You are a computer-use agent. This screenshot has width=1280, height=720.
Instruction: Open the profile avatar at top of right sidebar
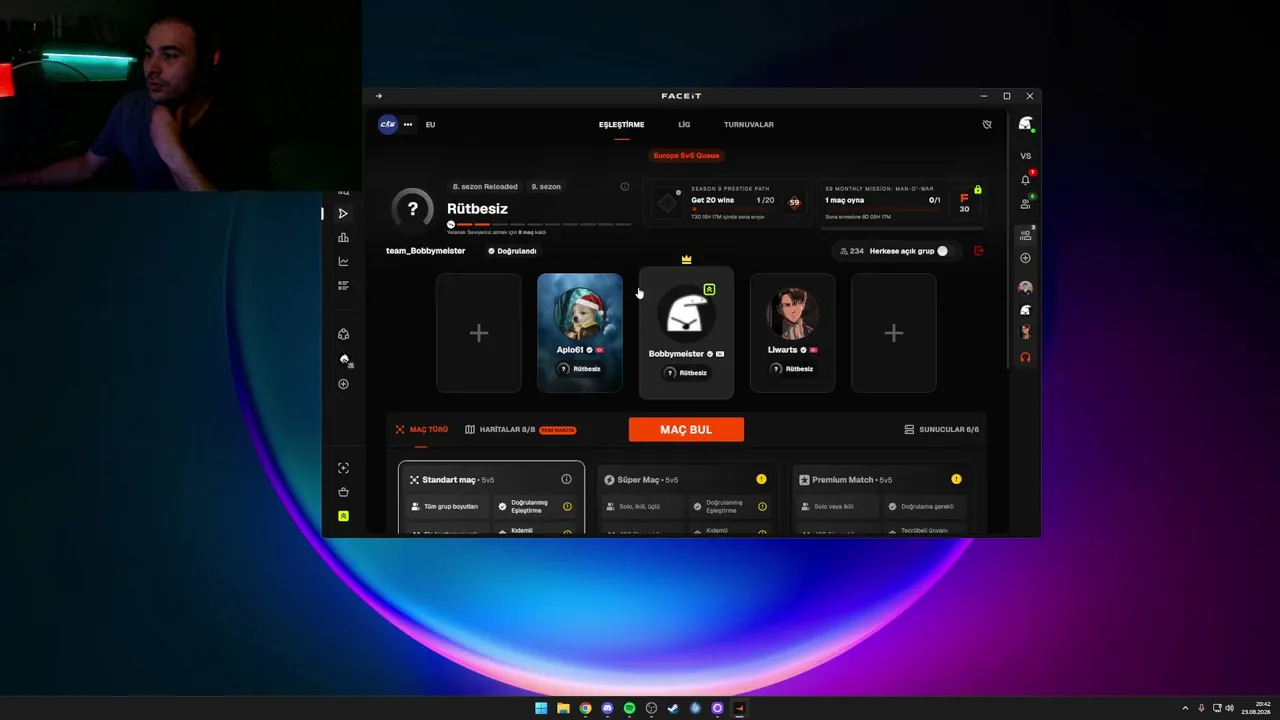[1025, 124]
